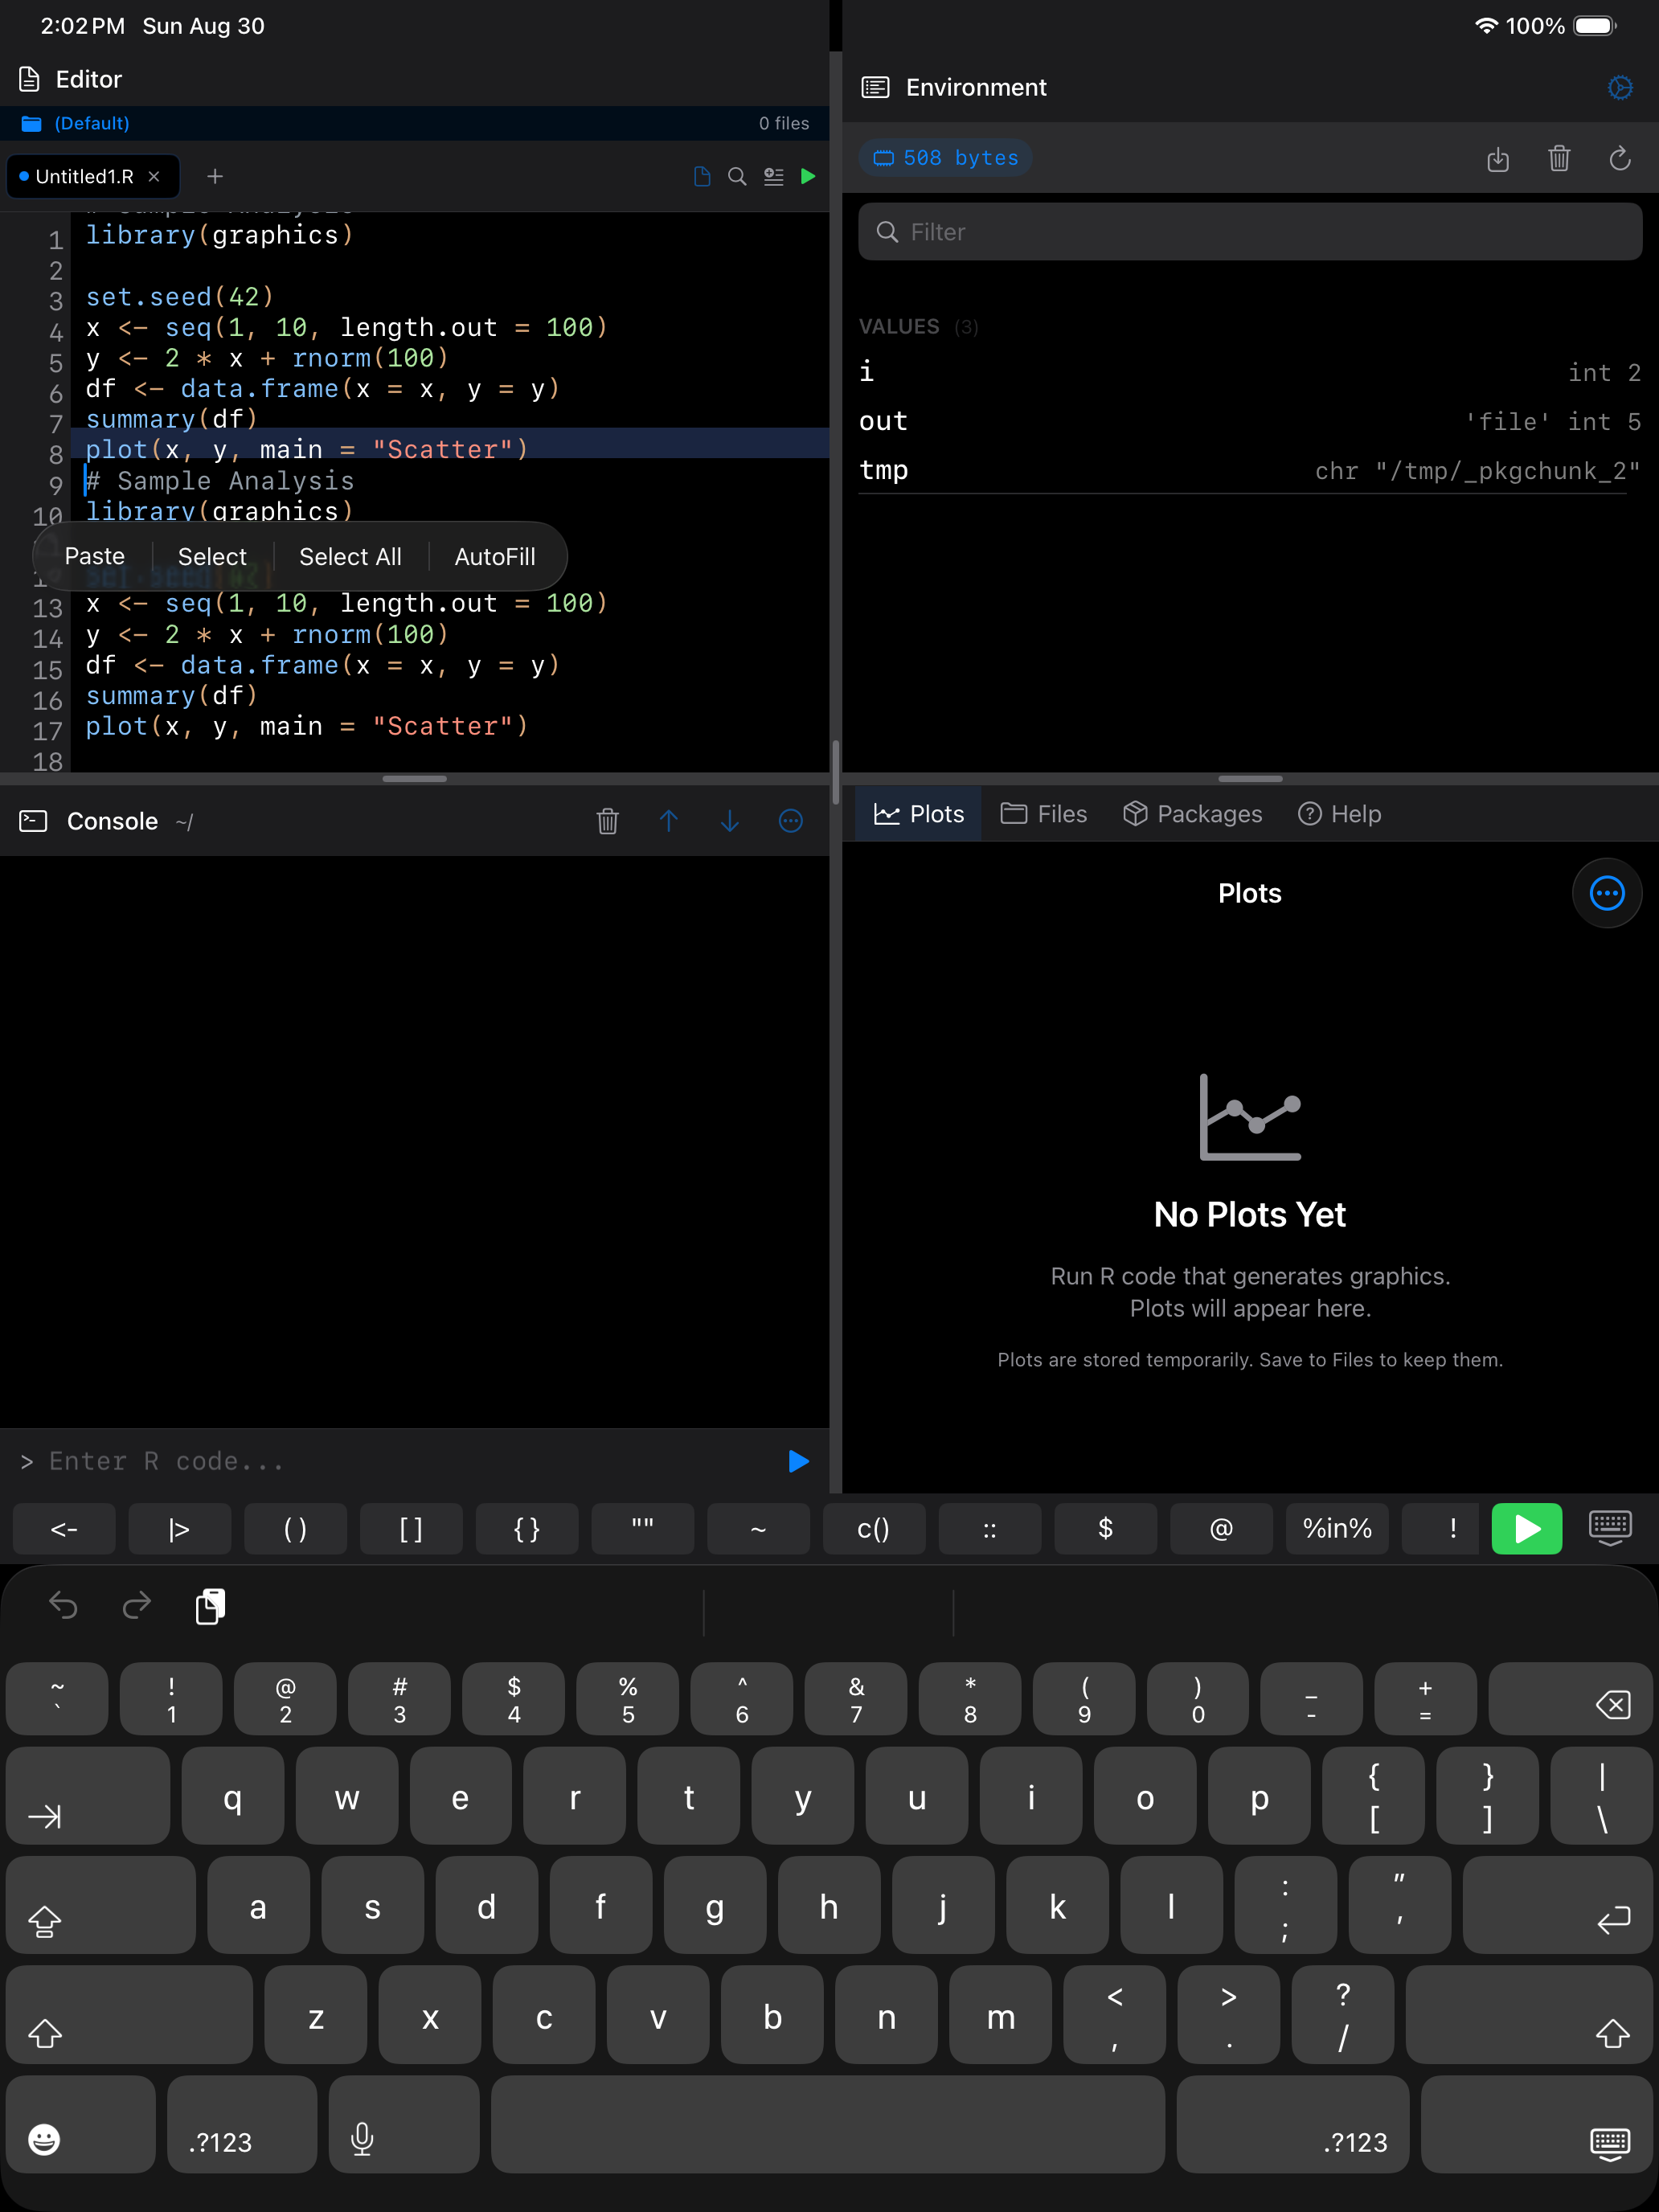Refresh the environment values

pos(1620,158)
